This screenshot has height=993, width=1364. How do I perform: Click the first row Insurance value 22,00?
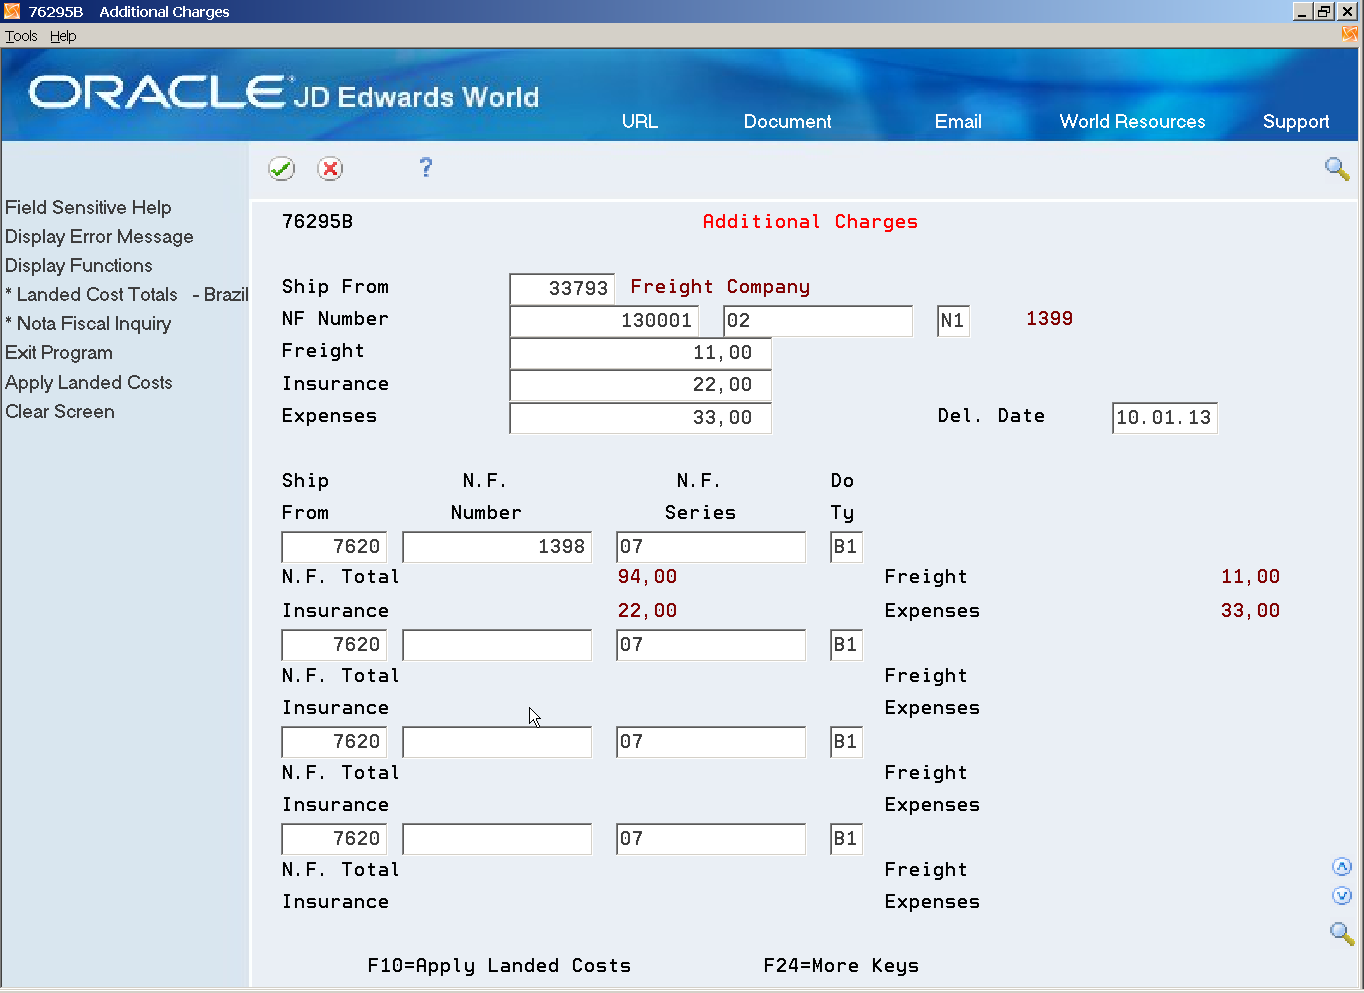tap(647, 610)
